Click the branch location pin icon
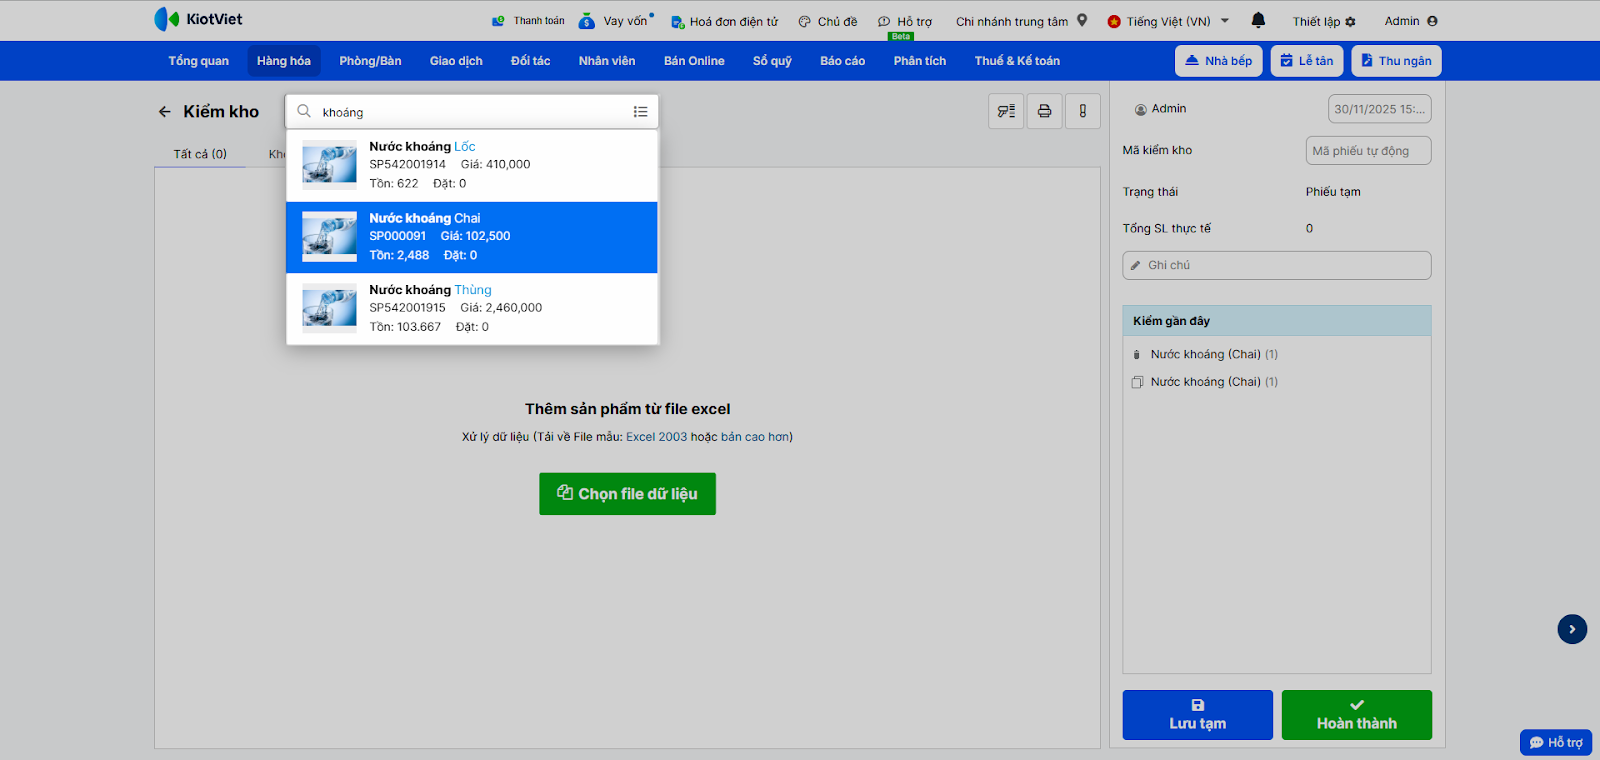The width and height of the screenshot is (1600, 760). 1082,20
